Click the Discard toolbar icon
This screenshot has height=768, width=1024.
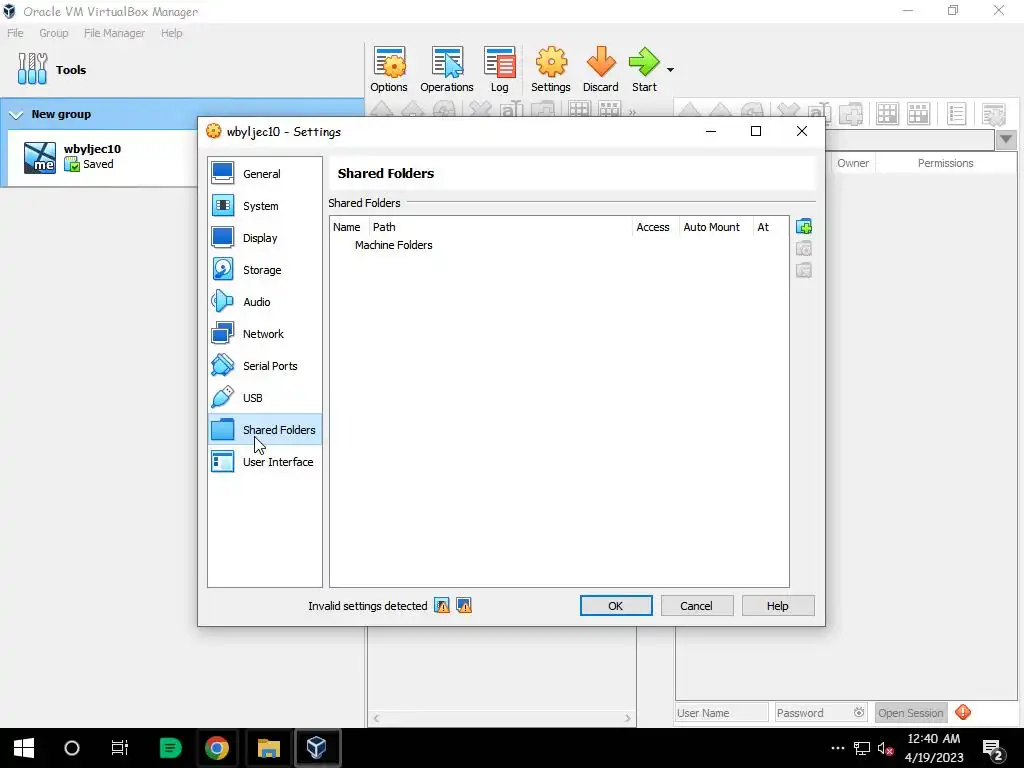point(601,69)
